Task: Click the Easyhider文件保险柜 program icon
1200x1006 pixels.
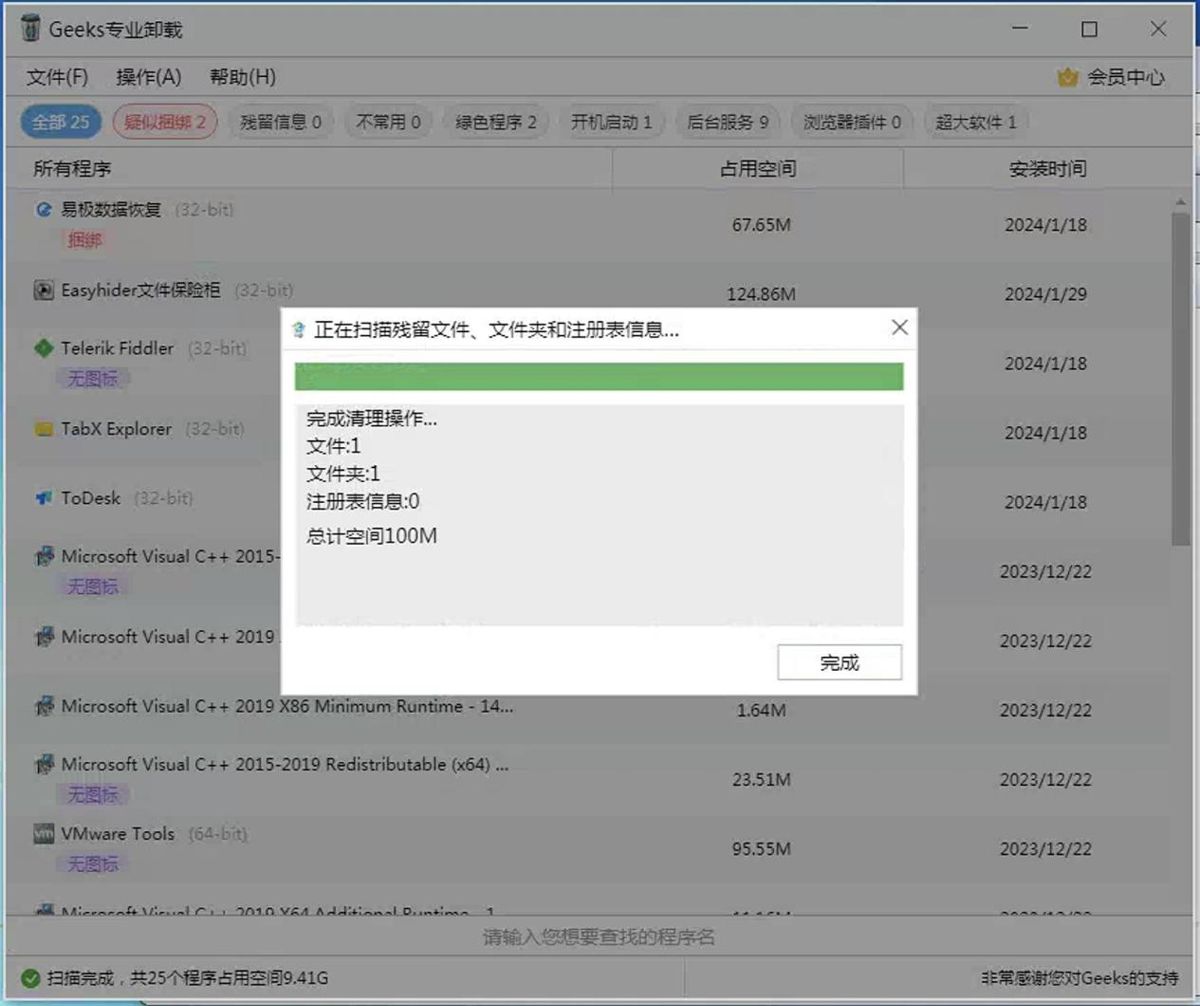Action: click(43, 290)
